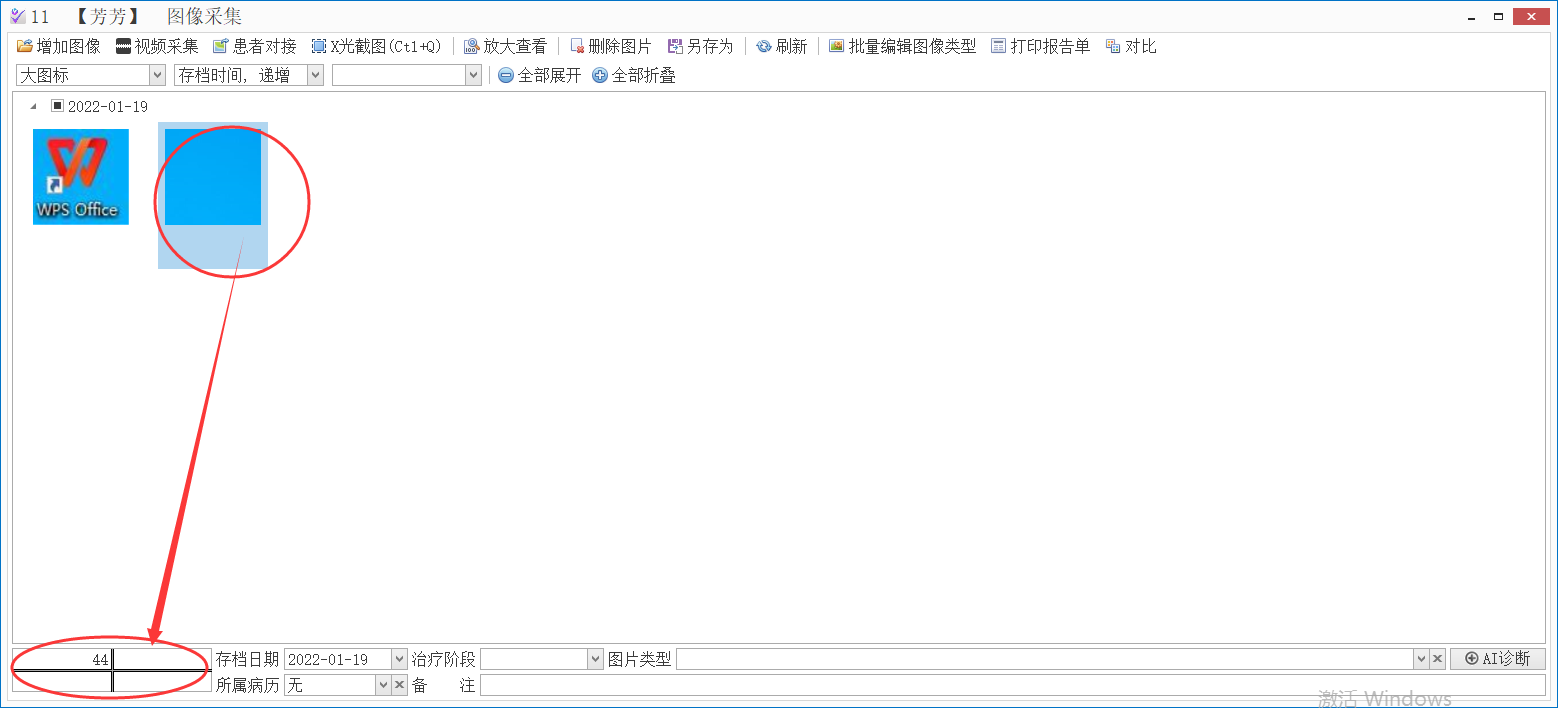Click the 2022-01-19 group date label
The width and height of the screenshot is (1558, 708).
tap(108, 107)
